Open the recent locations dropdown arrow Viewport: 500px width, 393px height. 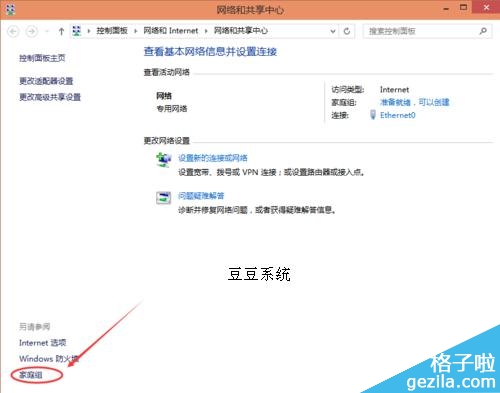[x=47, y=31]
